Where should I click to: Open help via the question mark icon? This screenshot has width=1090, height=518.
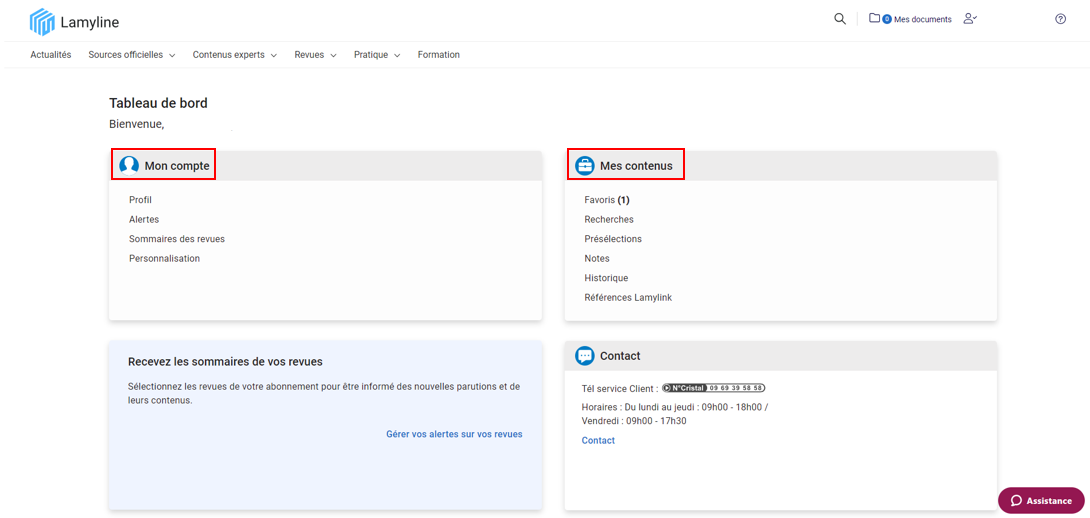[x=1061, y=19]
